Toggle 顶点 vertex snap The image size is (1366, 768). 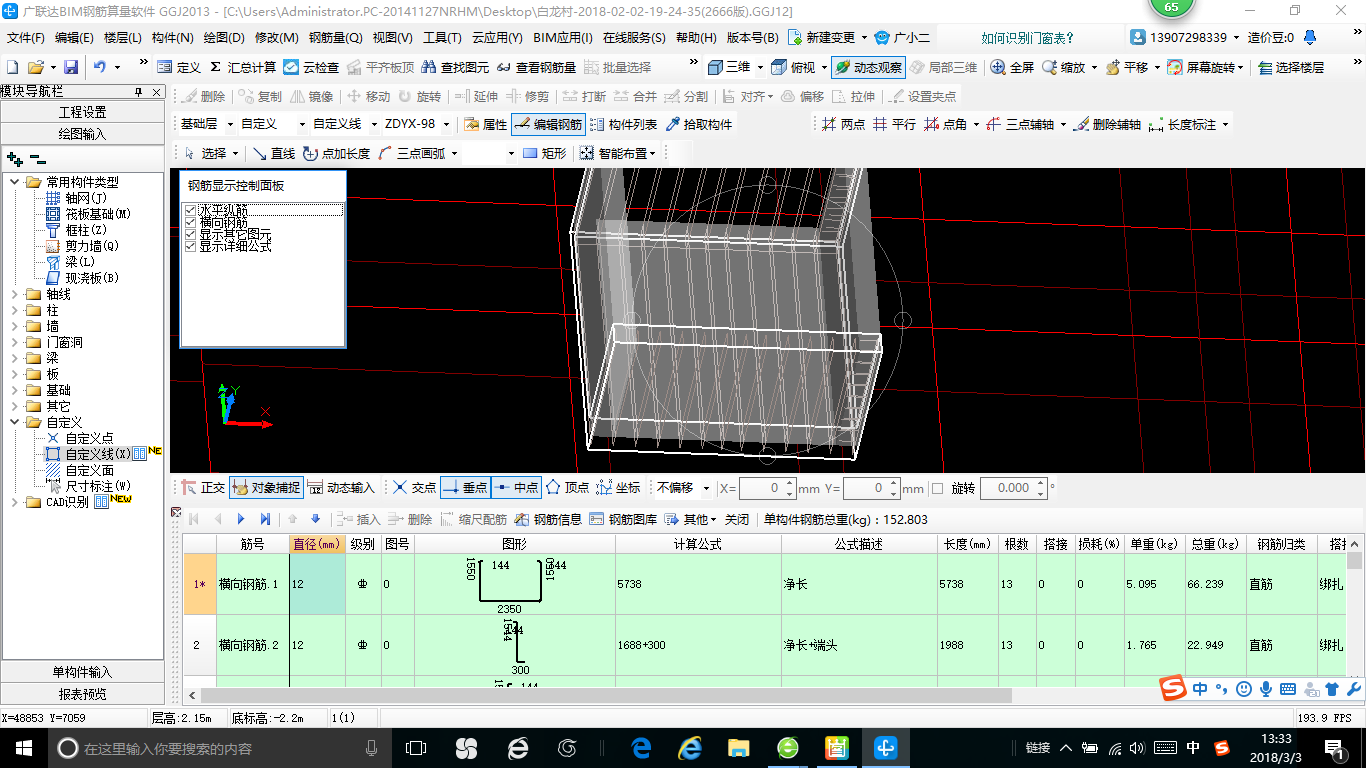pyautogui.click(x=567, y=487)
